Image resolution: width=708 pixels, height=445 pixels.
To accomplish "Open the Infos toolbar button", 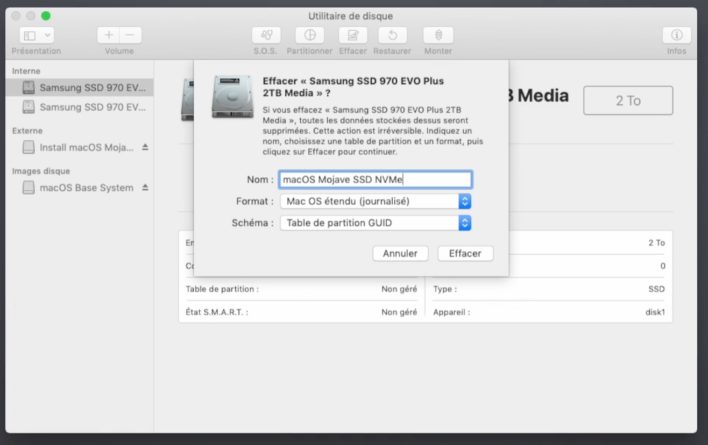I will 676,35.
